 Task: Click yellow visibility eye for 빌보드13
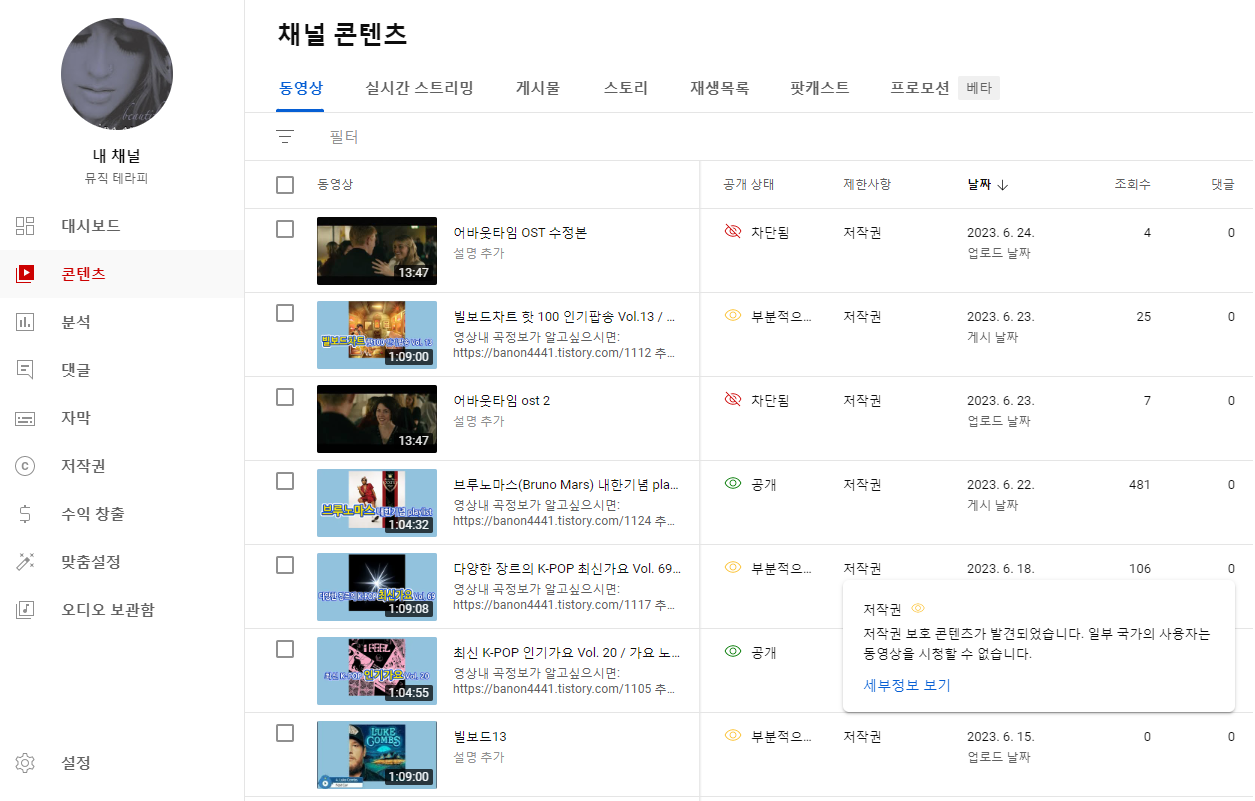click(733, 736)
